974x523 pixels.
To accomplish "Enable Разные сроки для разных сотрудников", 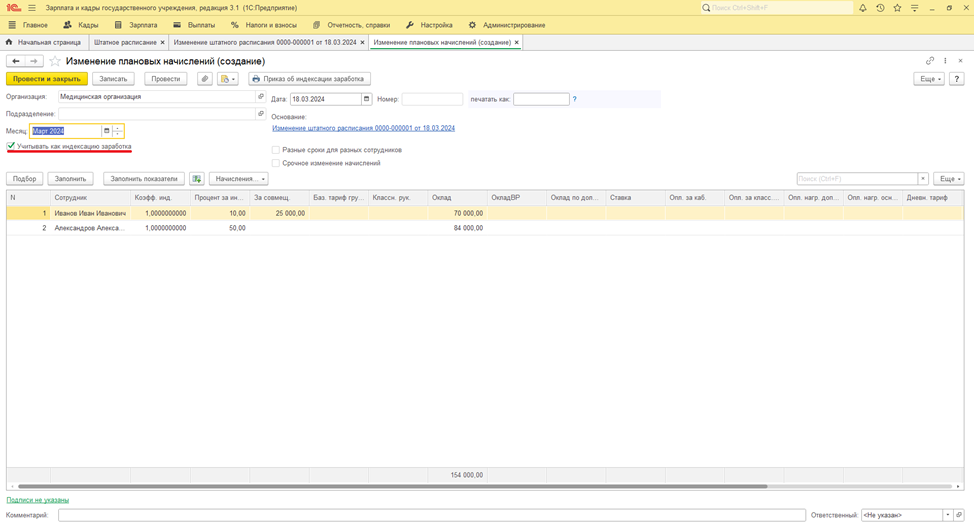I will pos(276,150).
